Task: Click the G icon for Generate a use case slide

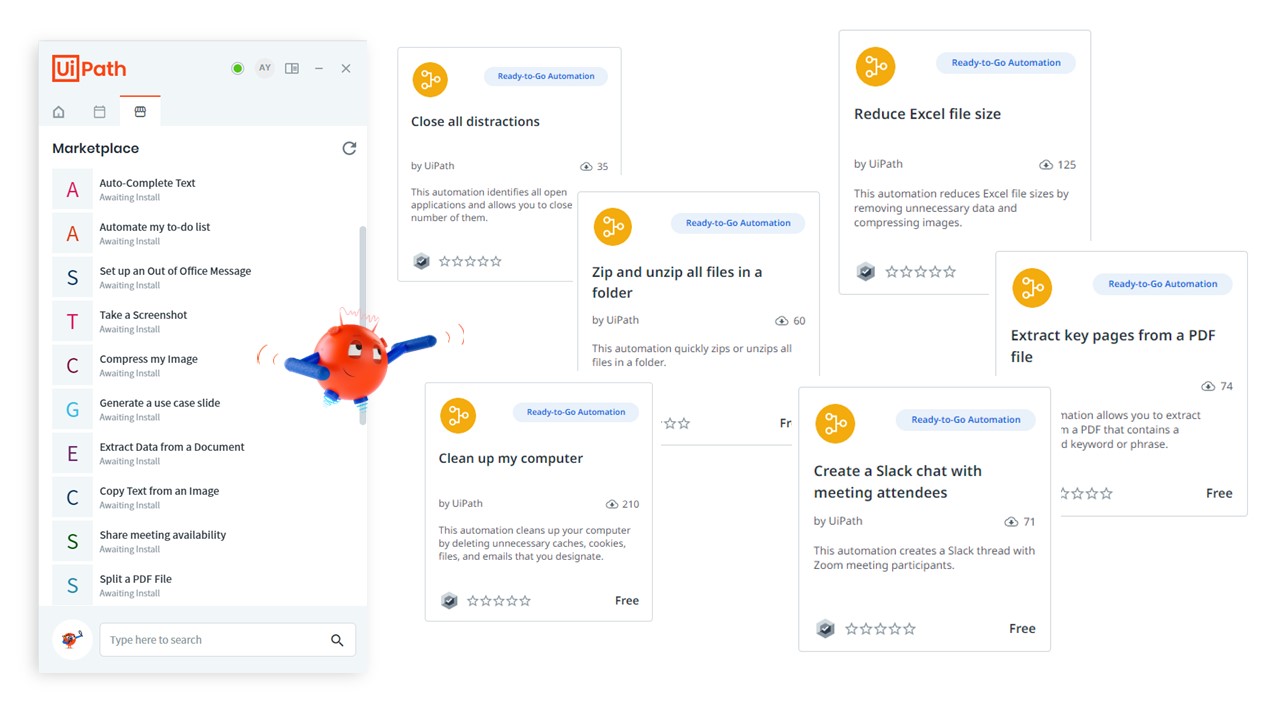Action: pos(72,410)
